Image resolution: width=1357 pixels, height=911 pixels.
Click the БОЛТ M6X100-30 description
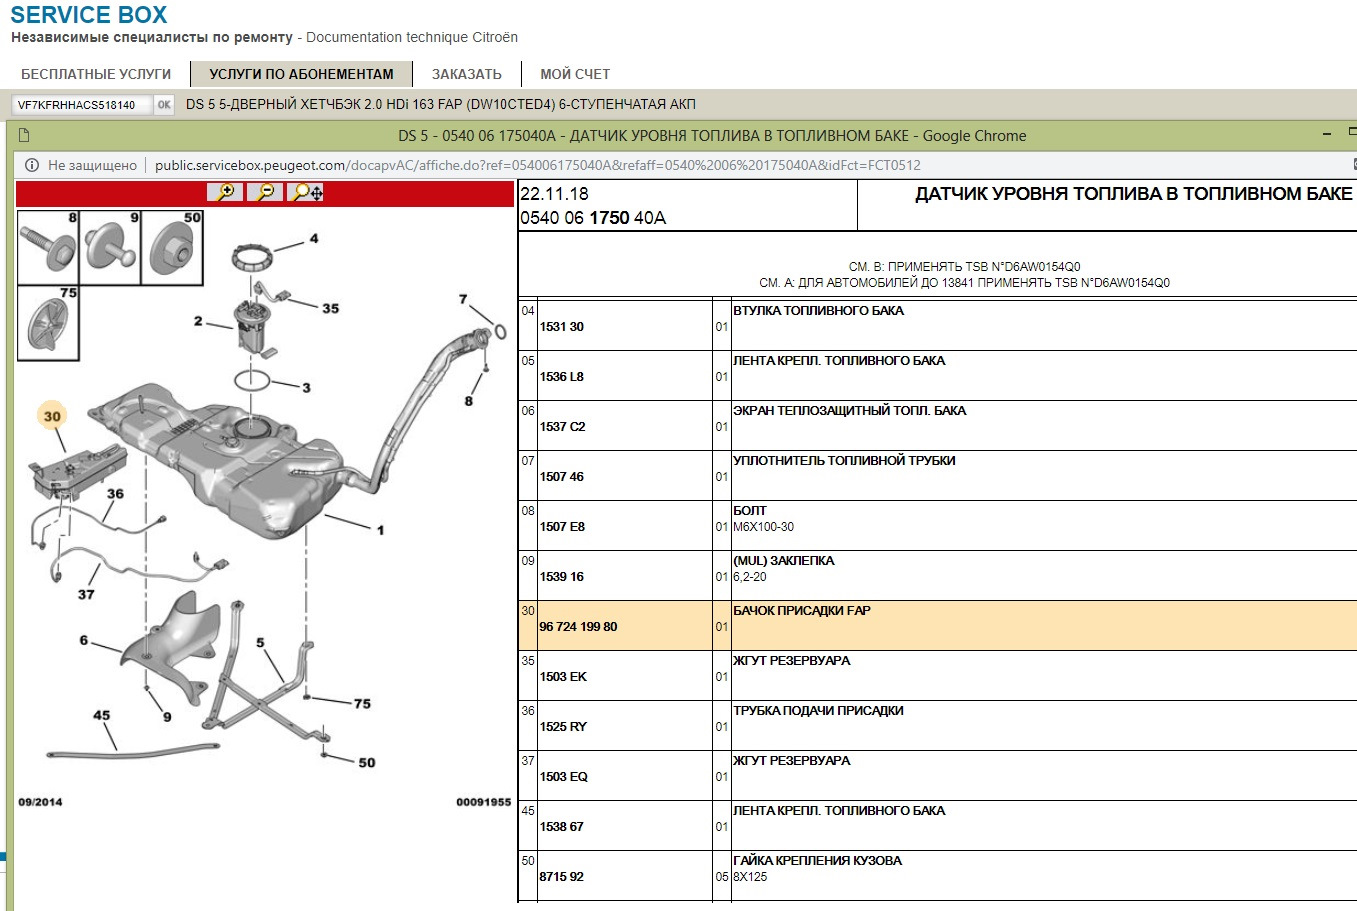click(x=764, y=519)
